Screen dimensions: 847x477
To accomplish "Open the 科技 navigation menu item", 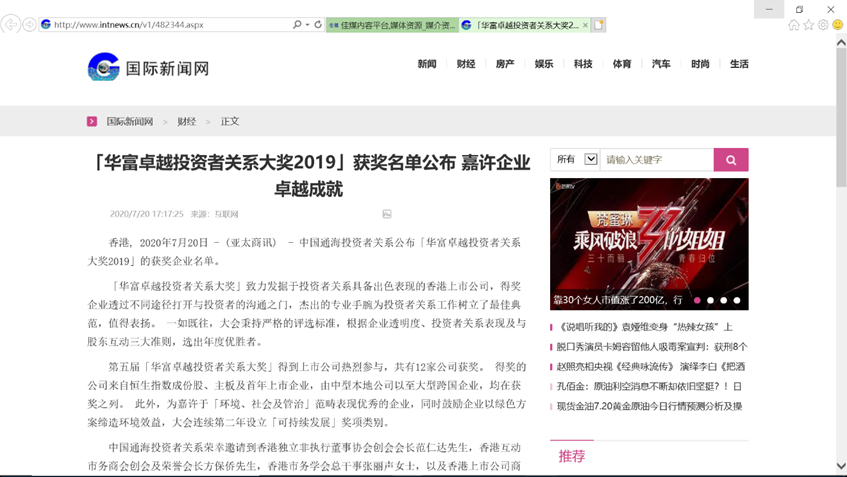I will point(583,64).
